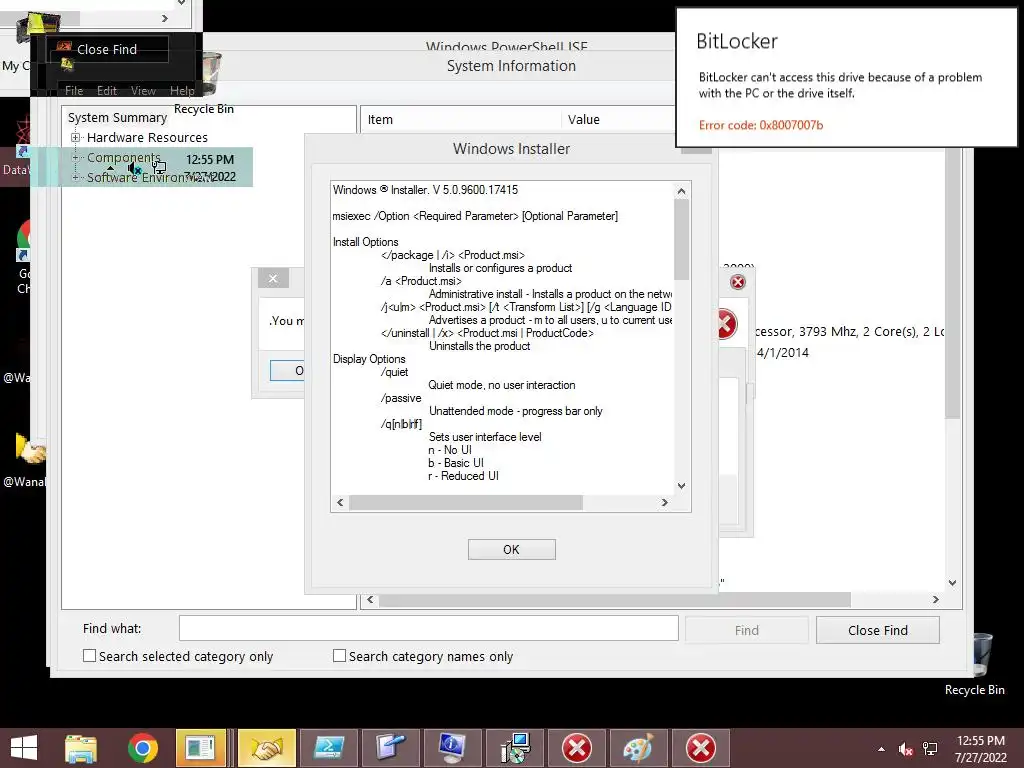The width and height of the screenshot is (1024, 768).
Task: Launch Google Chrome from the taskbar
Action: [x=142, y=748]
